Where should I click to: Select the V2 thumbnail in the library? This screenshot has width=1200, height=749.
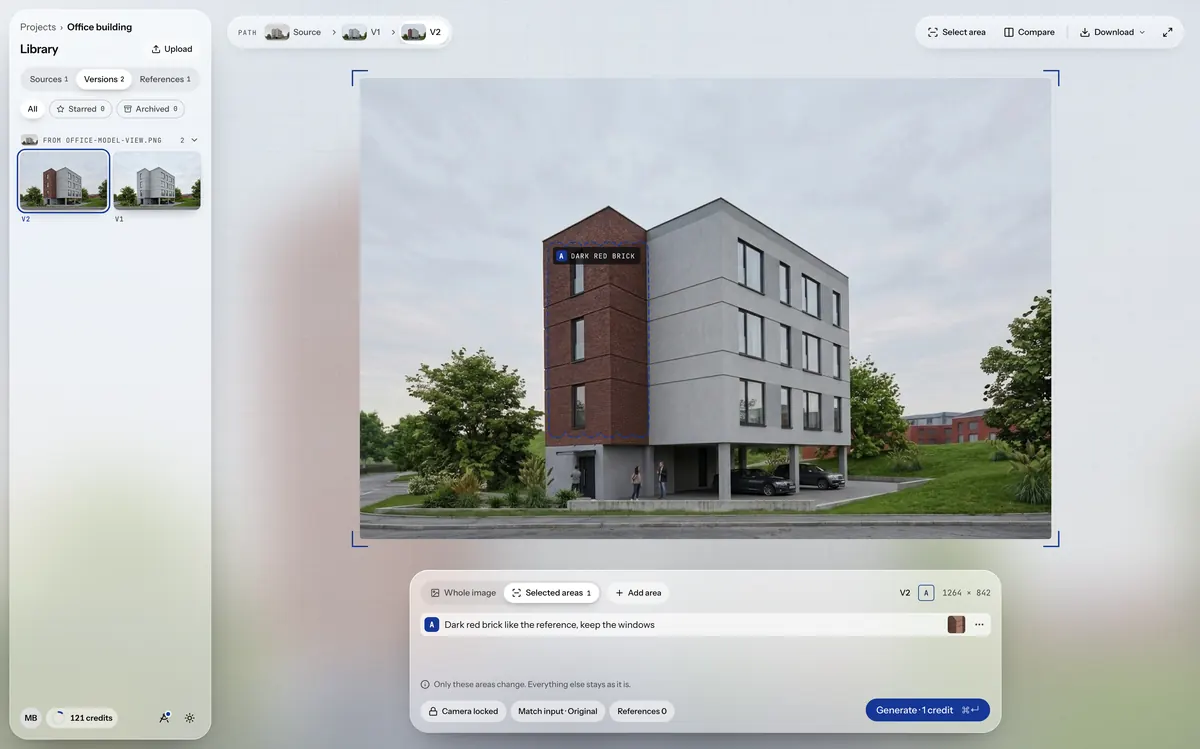(x=64, y=181)
